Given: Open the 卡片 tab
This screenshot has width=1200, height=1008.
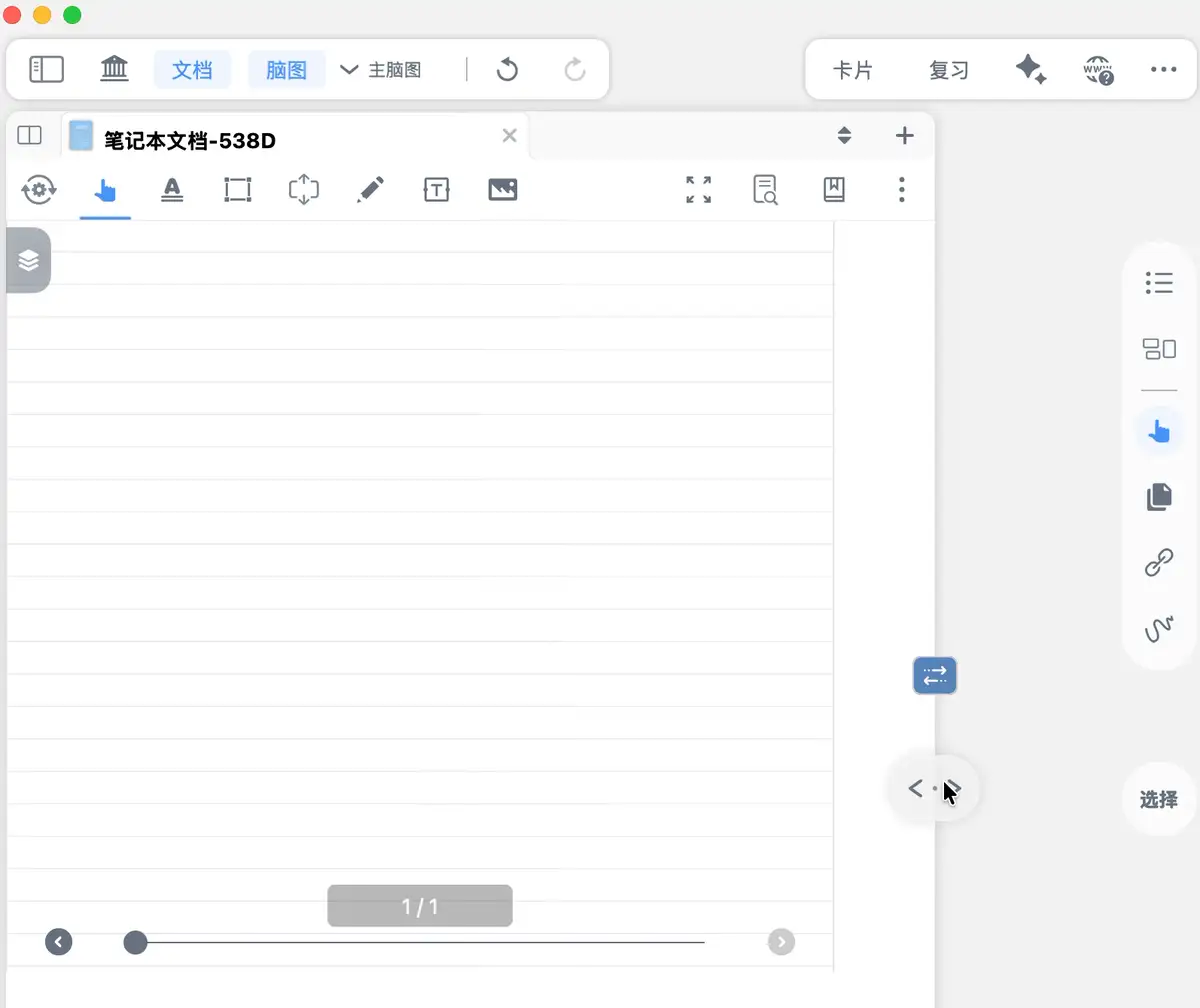Looking at the screenshot, I should click(853, 70).
